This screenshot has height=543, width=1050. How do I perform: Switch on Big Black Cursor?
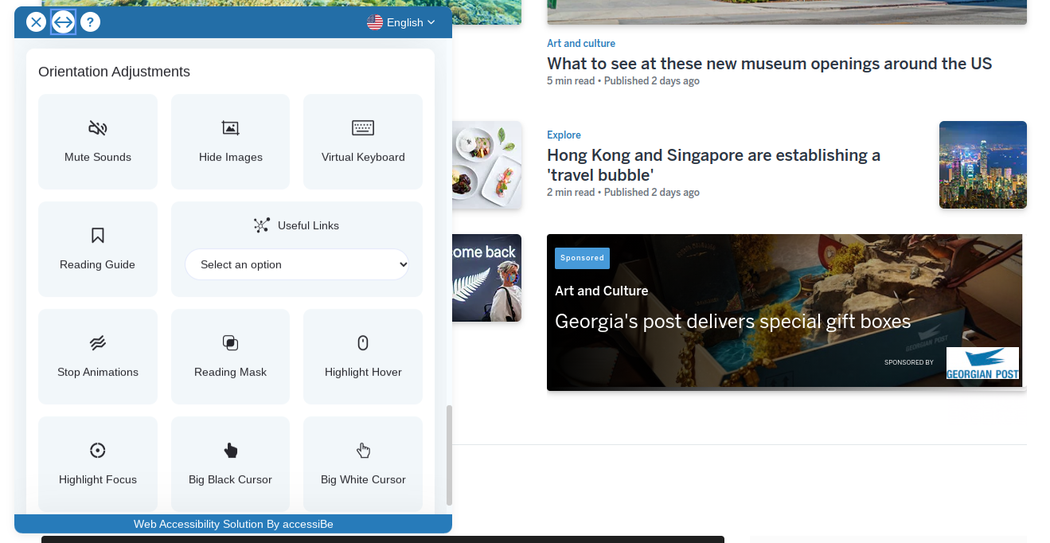pyautogui.click(x=230, y=464)
